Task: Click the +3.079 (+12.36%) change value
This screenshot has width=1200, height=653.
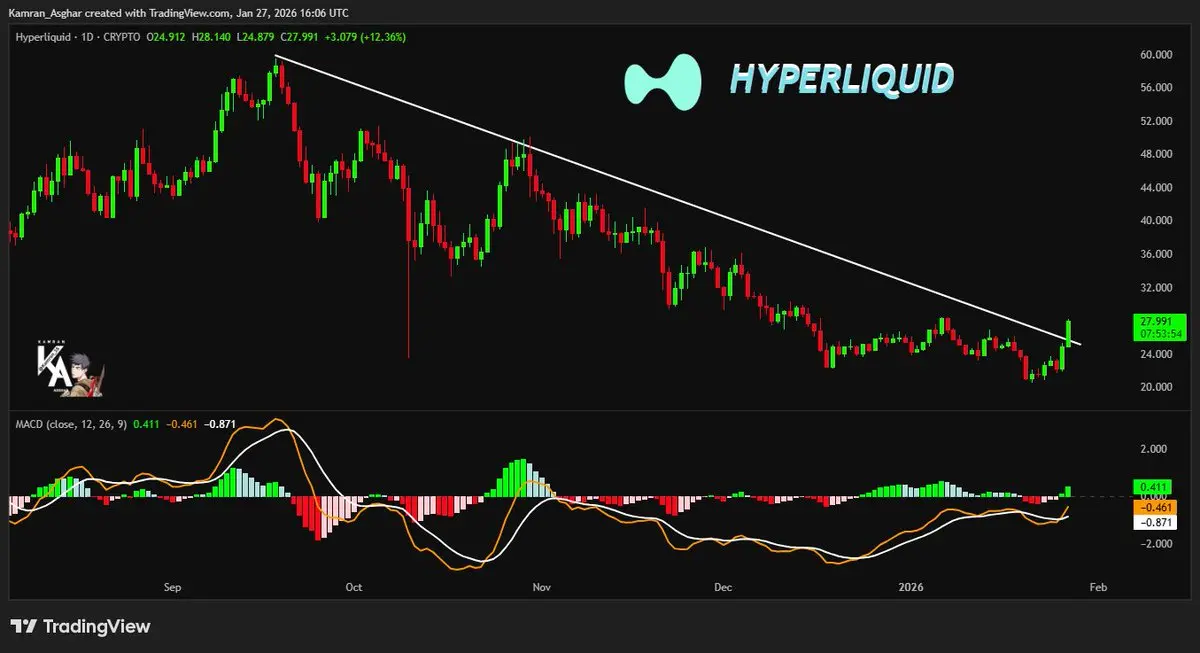Action: point(364,37)
